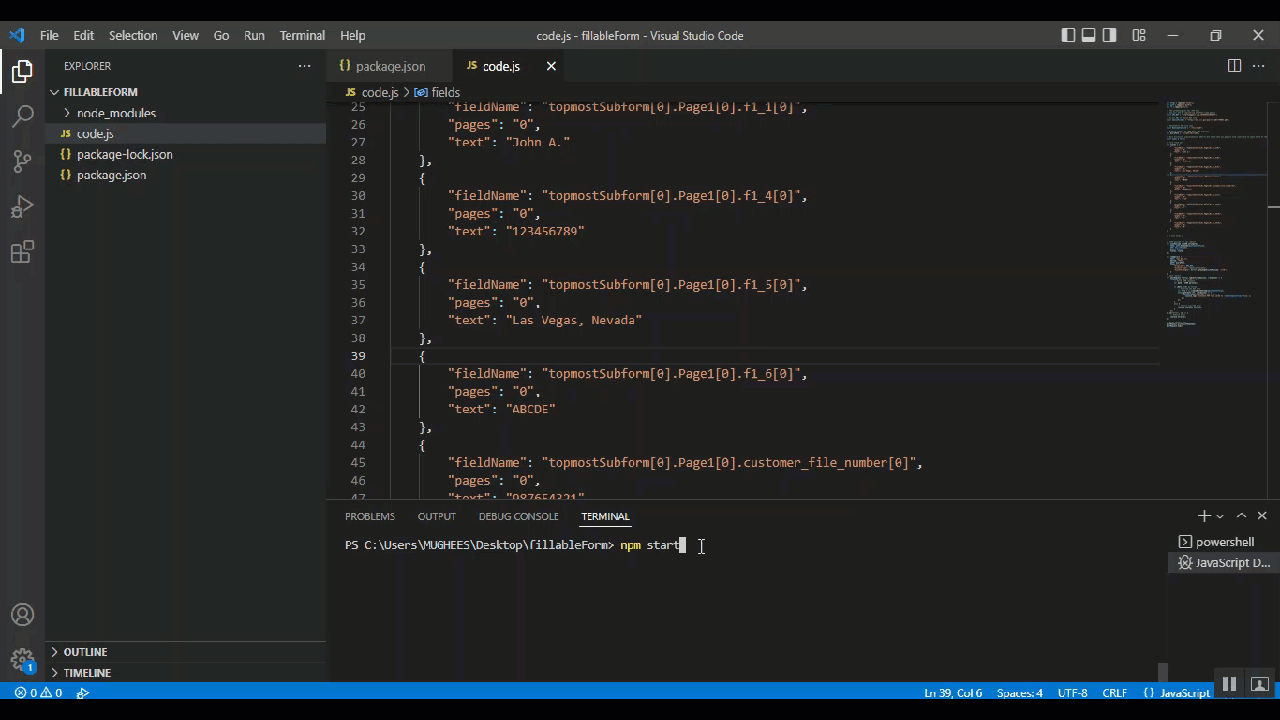Open the File menu
This screenshot has width=1280, height=720.
coord(49,35)
